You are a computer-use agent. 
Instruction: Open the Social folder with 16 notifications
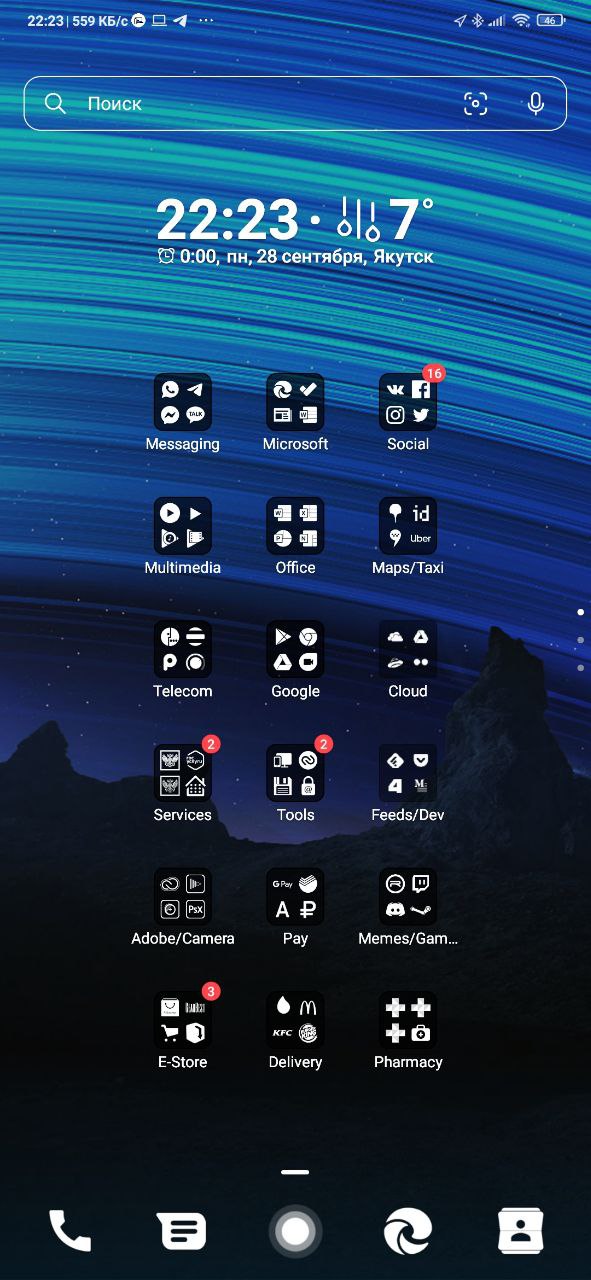pos(408,402)
